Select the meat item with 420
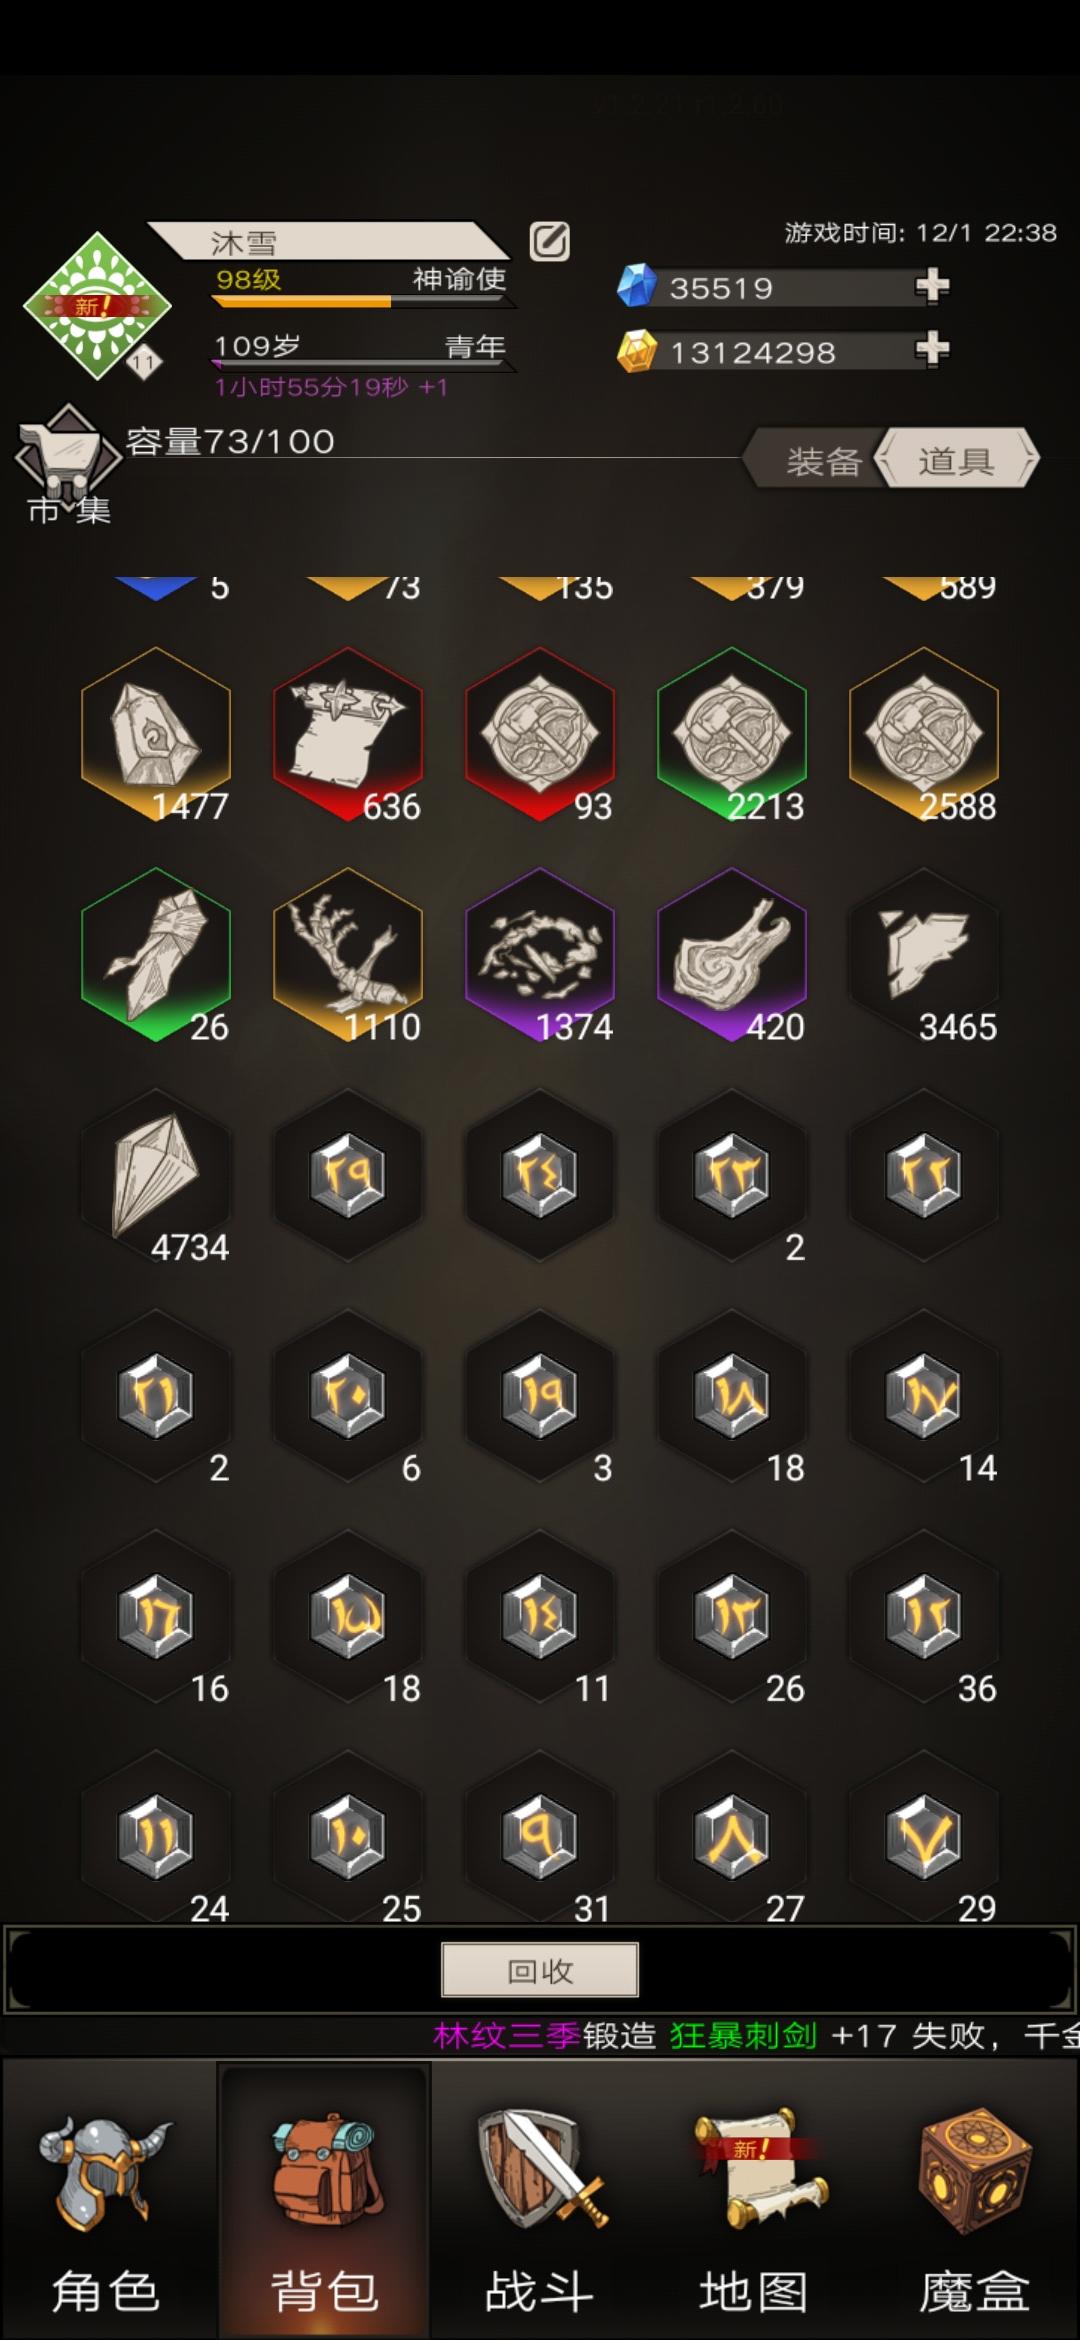 click(732, 955)
